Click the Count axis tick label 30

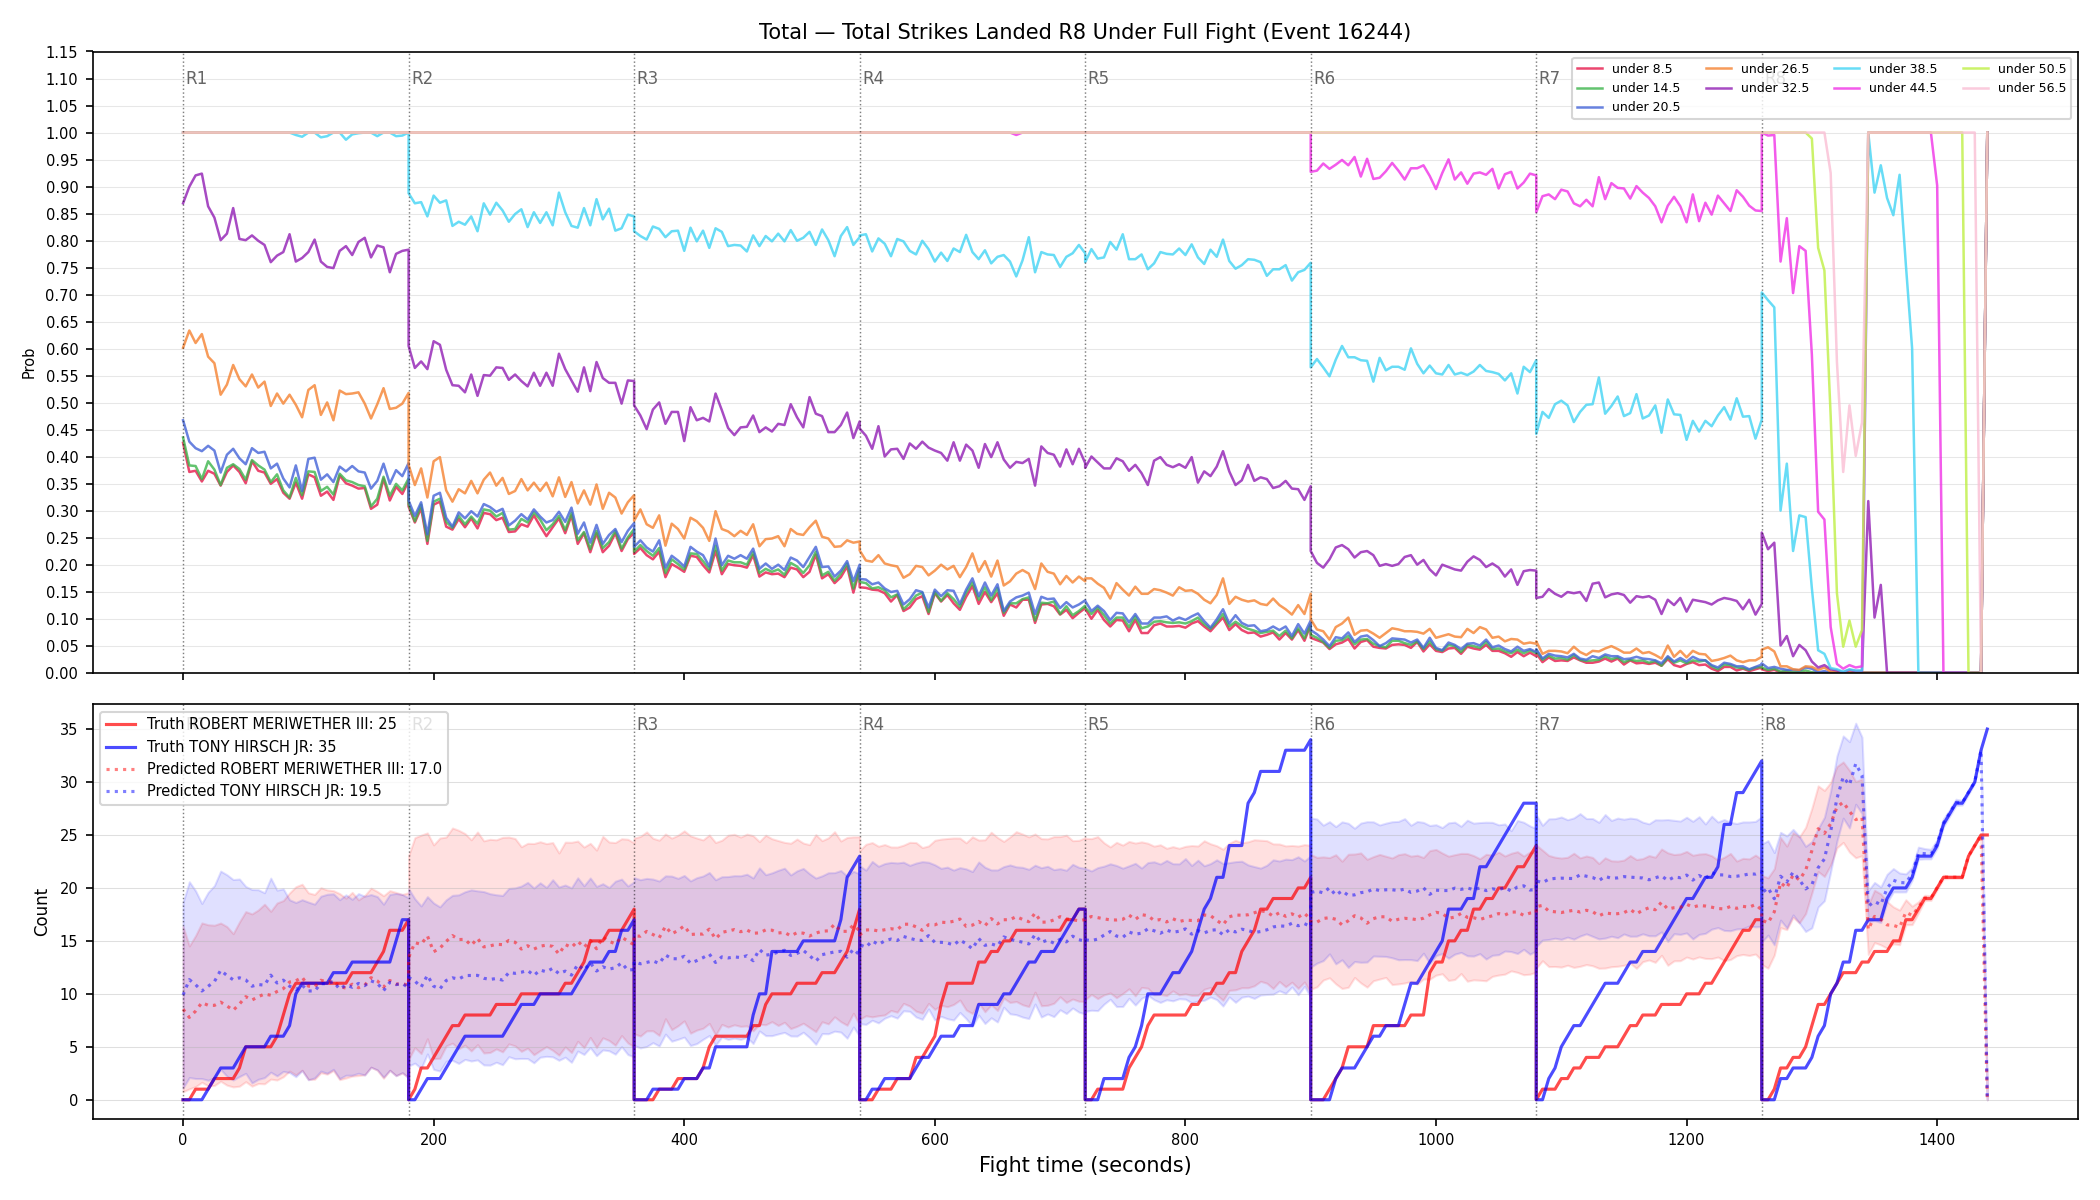click(69, 783)
